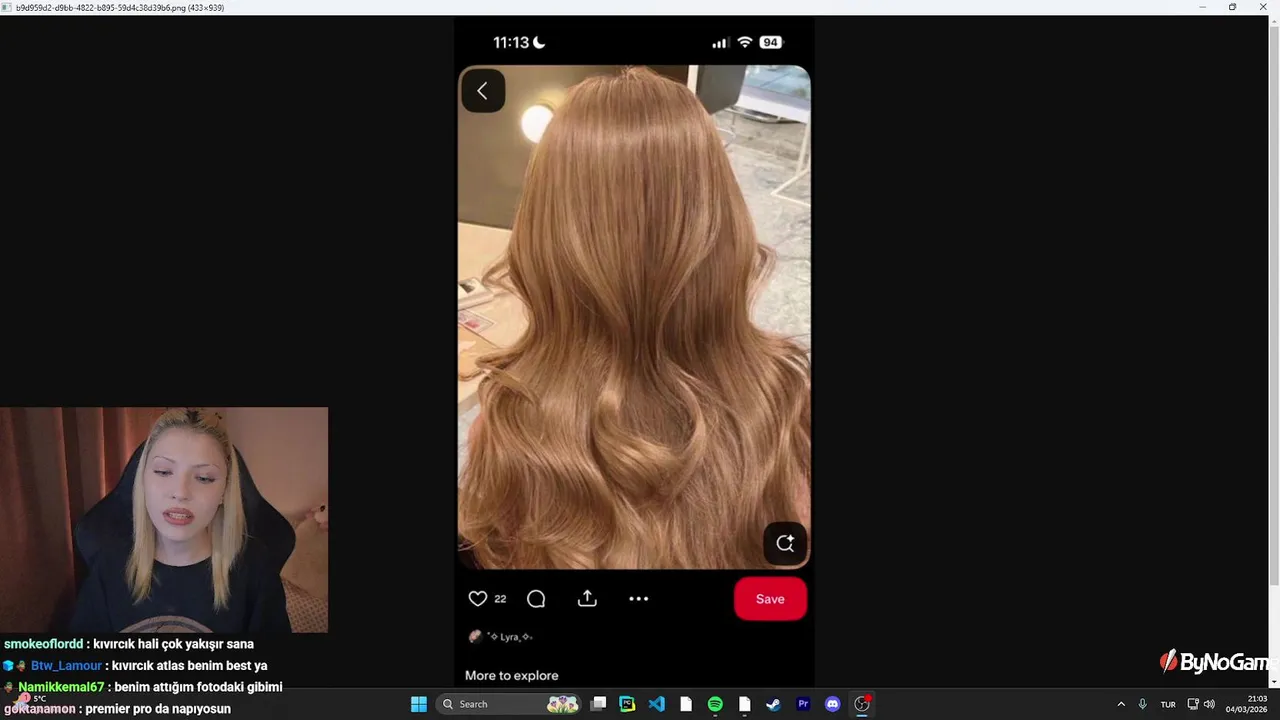Restore down the image viewer window
1280x720 pixels.
pyautogui.click(x=1232, y=7)
